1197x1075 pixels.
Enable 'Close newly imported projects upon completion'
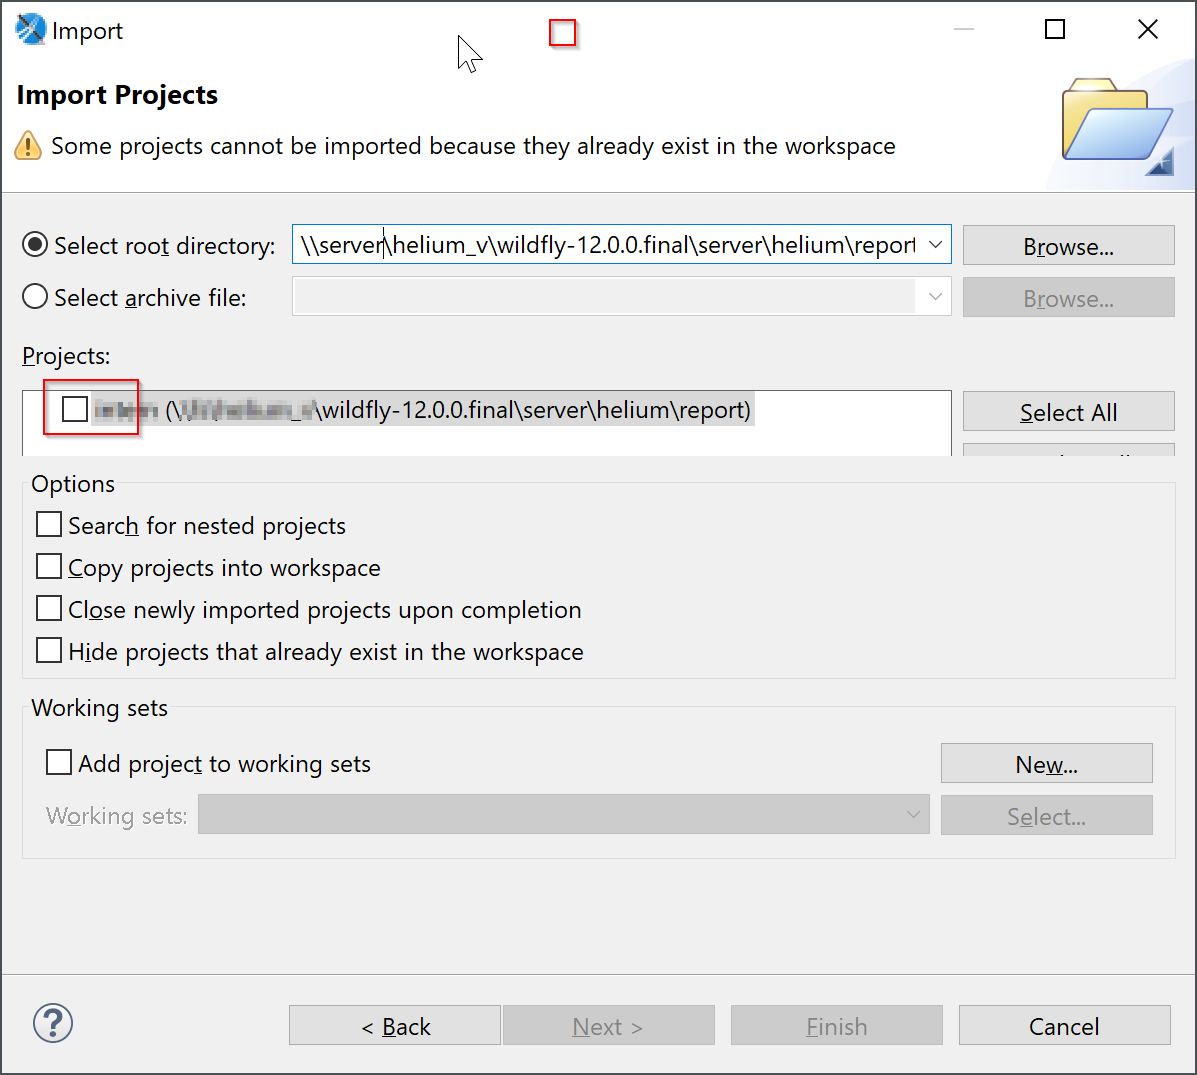[x=49, y=608]
